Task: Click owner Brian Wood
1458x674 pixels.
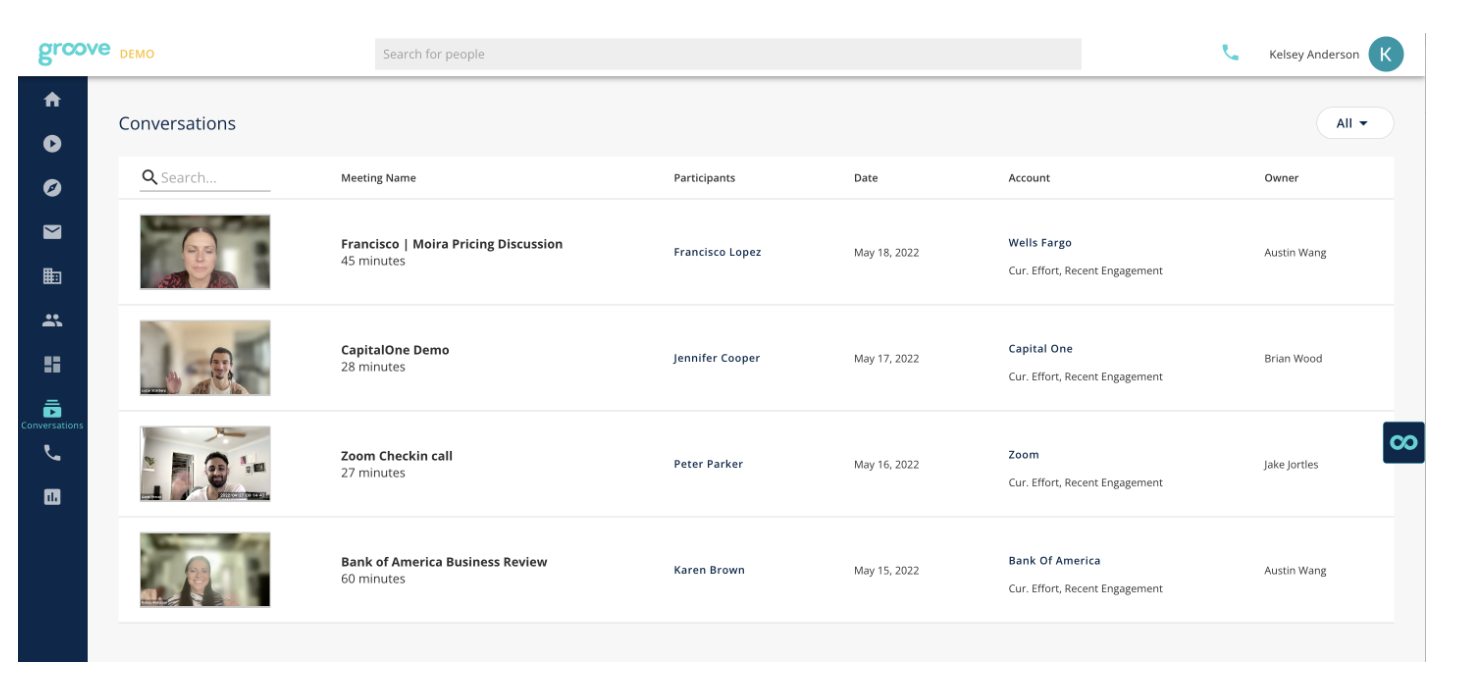Action: click(1293, 359)
